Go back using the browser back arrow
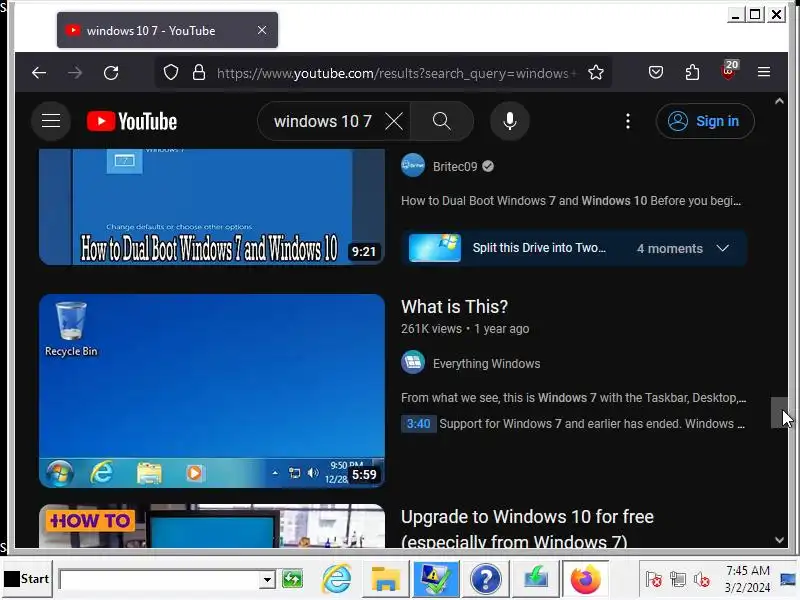The height and width of the screenshot is (600, 800). click(39, 72)
